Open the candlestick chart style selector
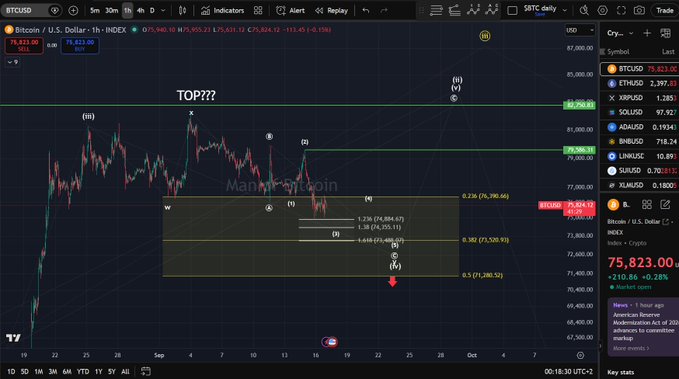 click(x=183, y=10)
